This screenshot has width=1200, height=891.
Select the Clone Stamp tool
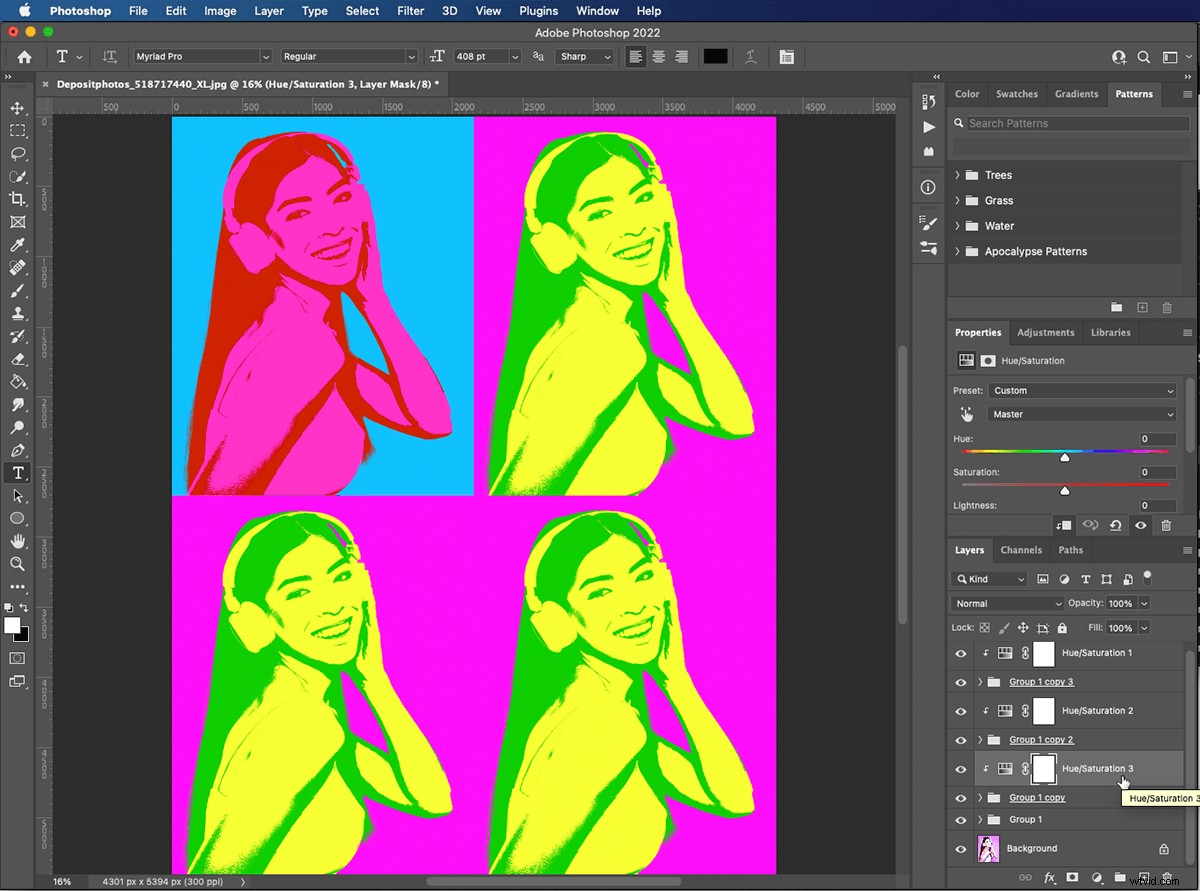pyautogui.click(x=17, y=314)
